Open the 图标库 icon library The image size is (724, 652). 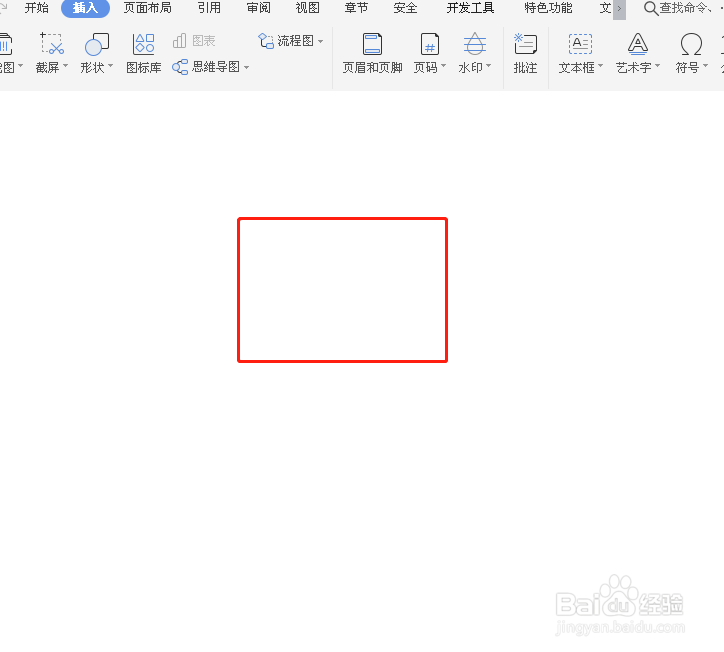144,54
